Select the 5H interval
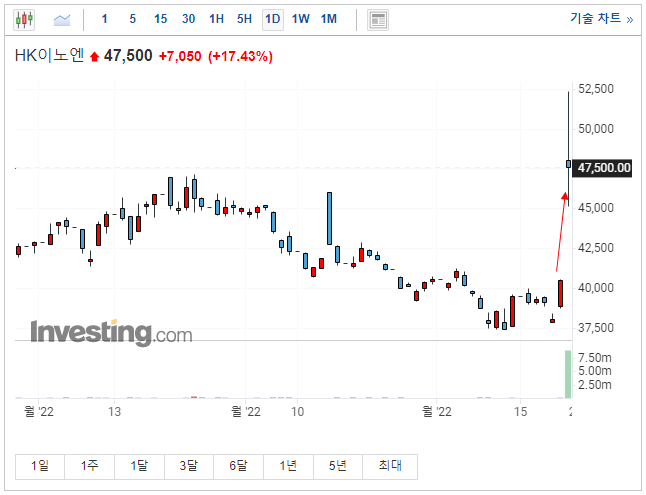646x495 pixels. pos(244,19)
